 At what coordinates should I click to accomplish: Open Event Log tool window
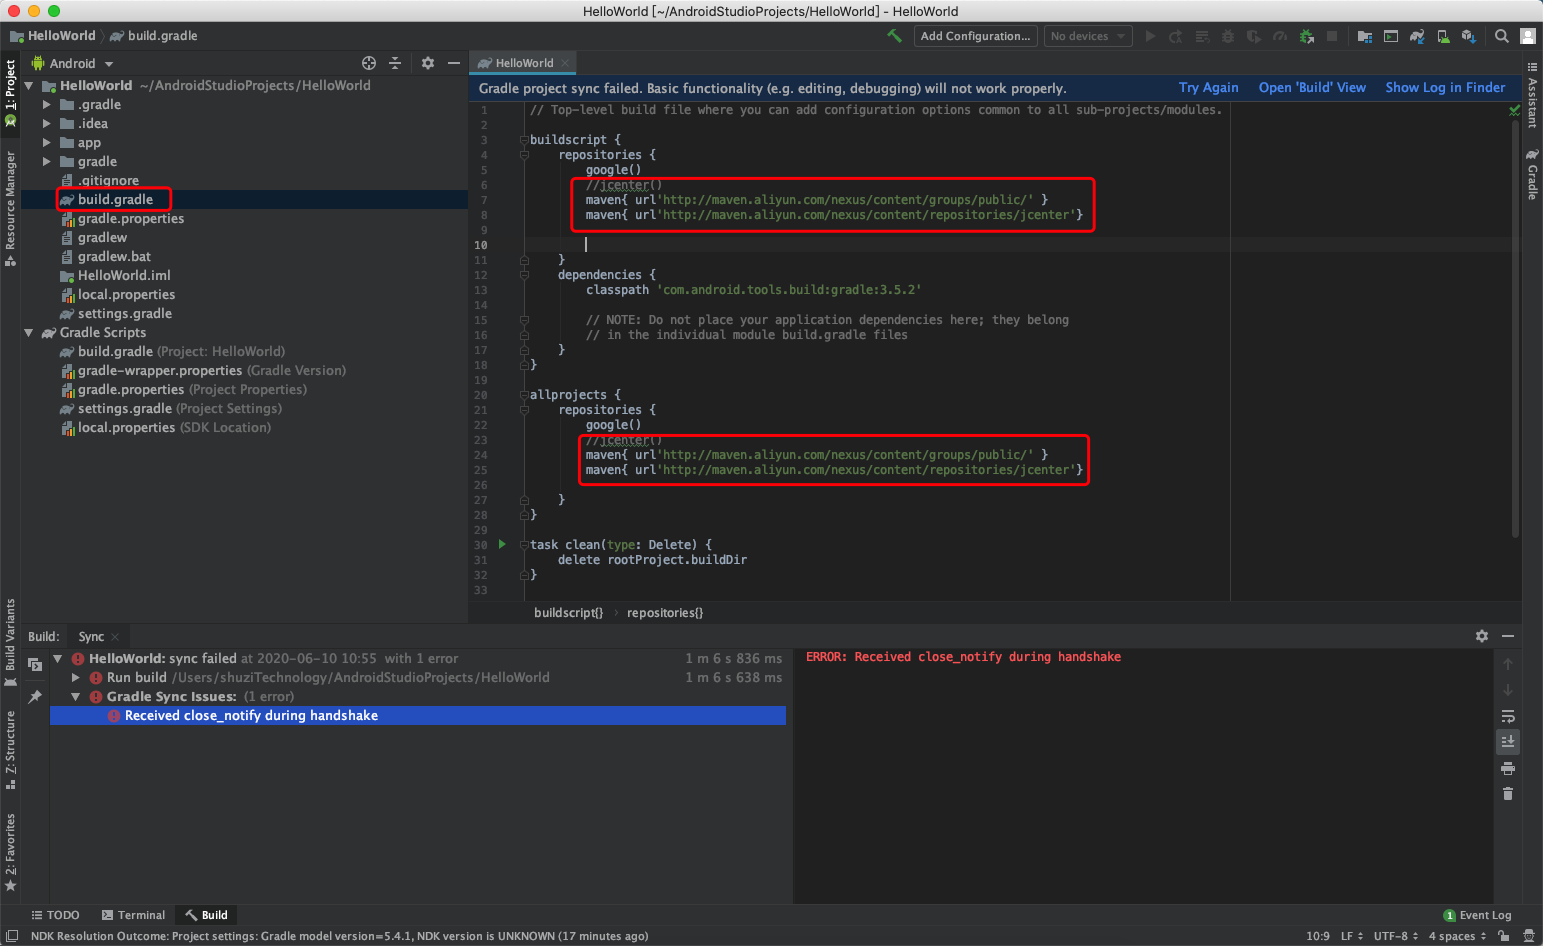1478,915
